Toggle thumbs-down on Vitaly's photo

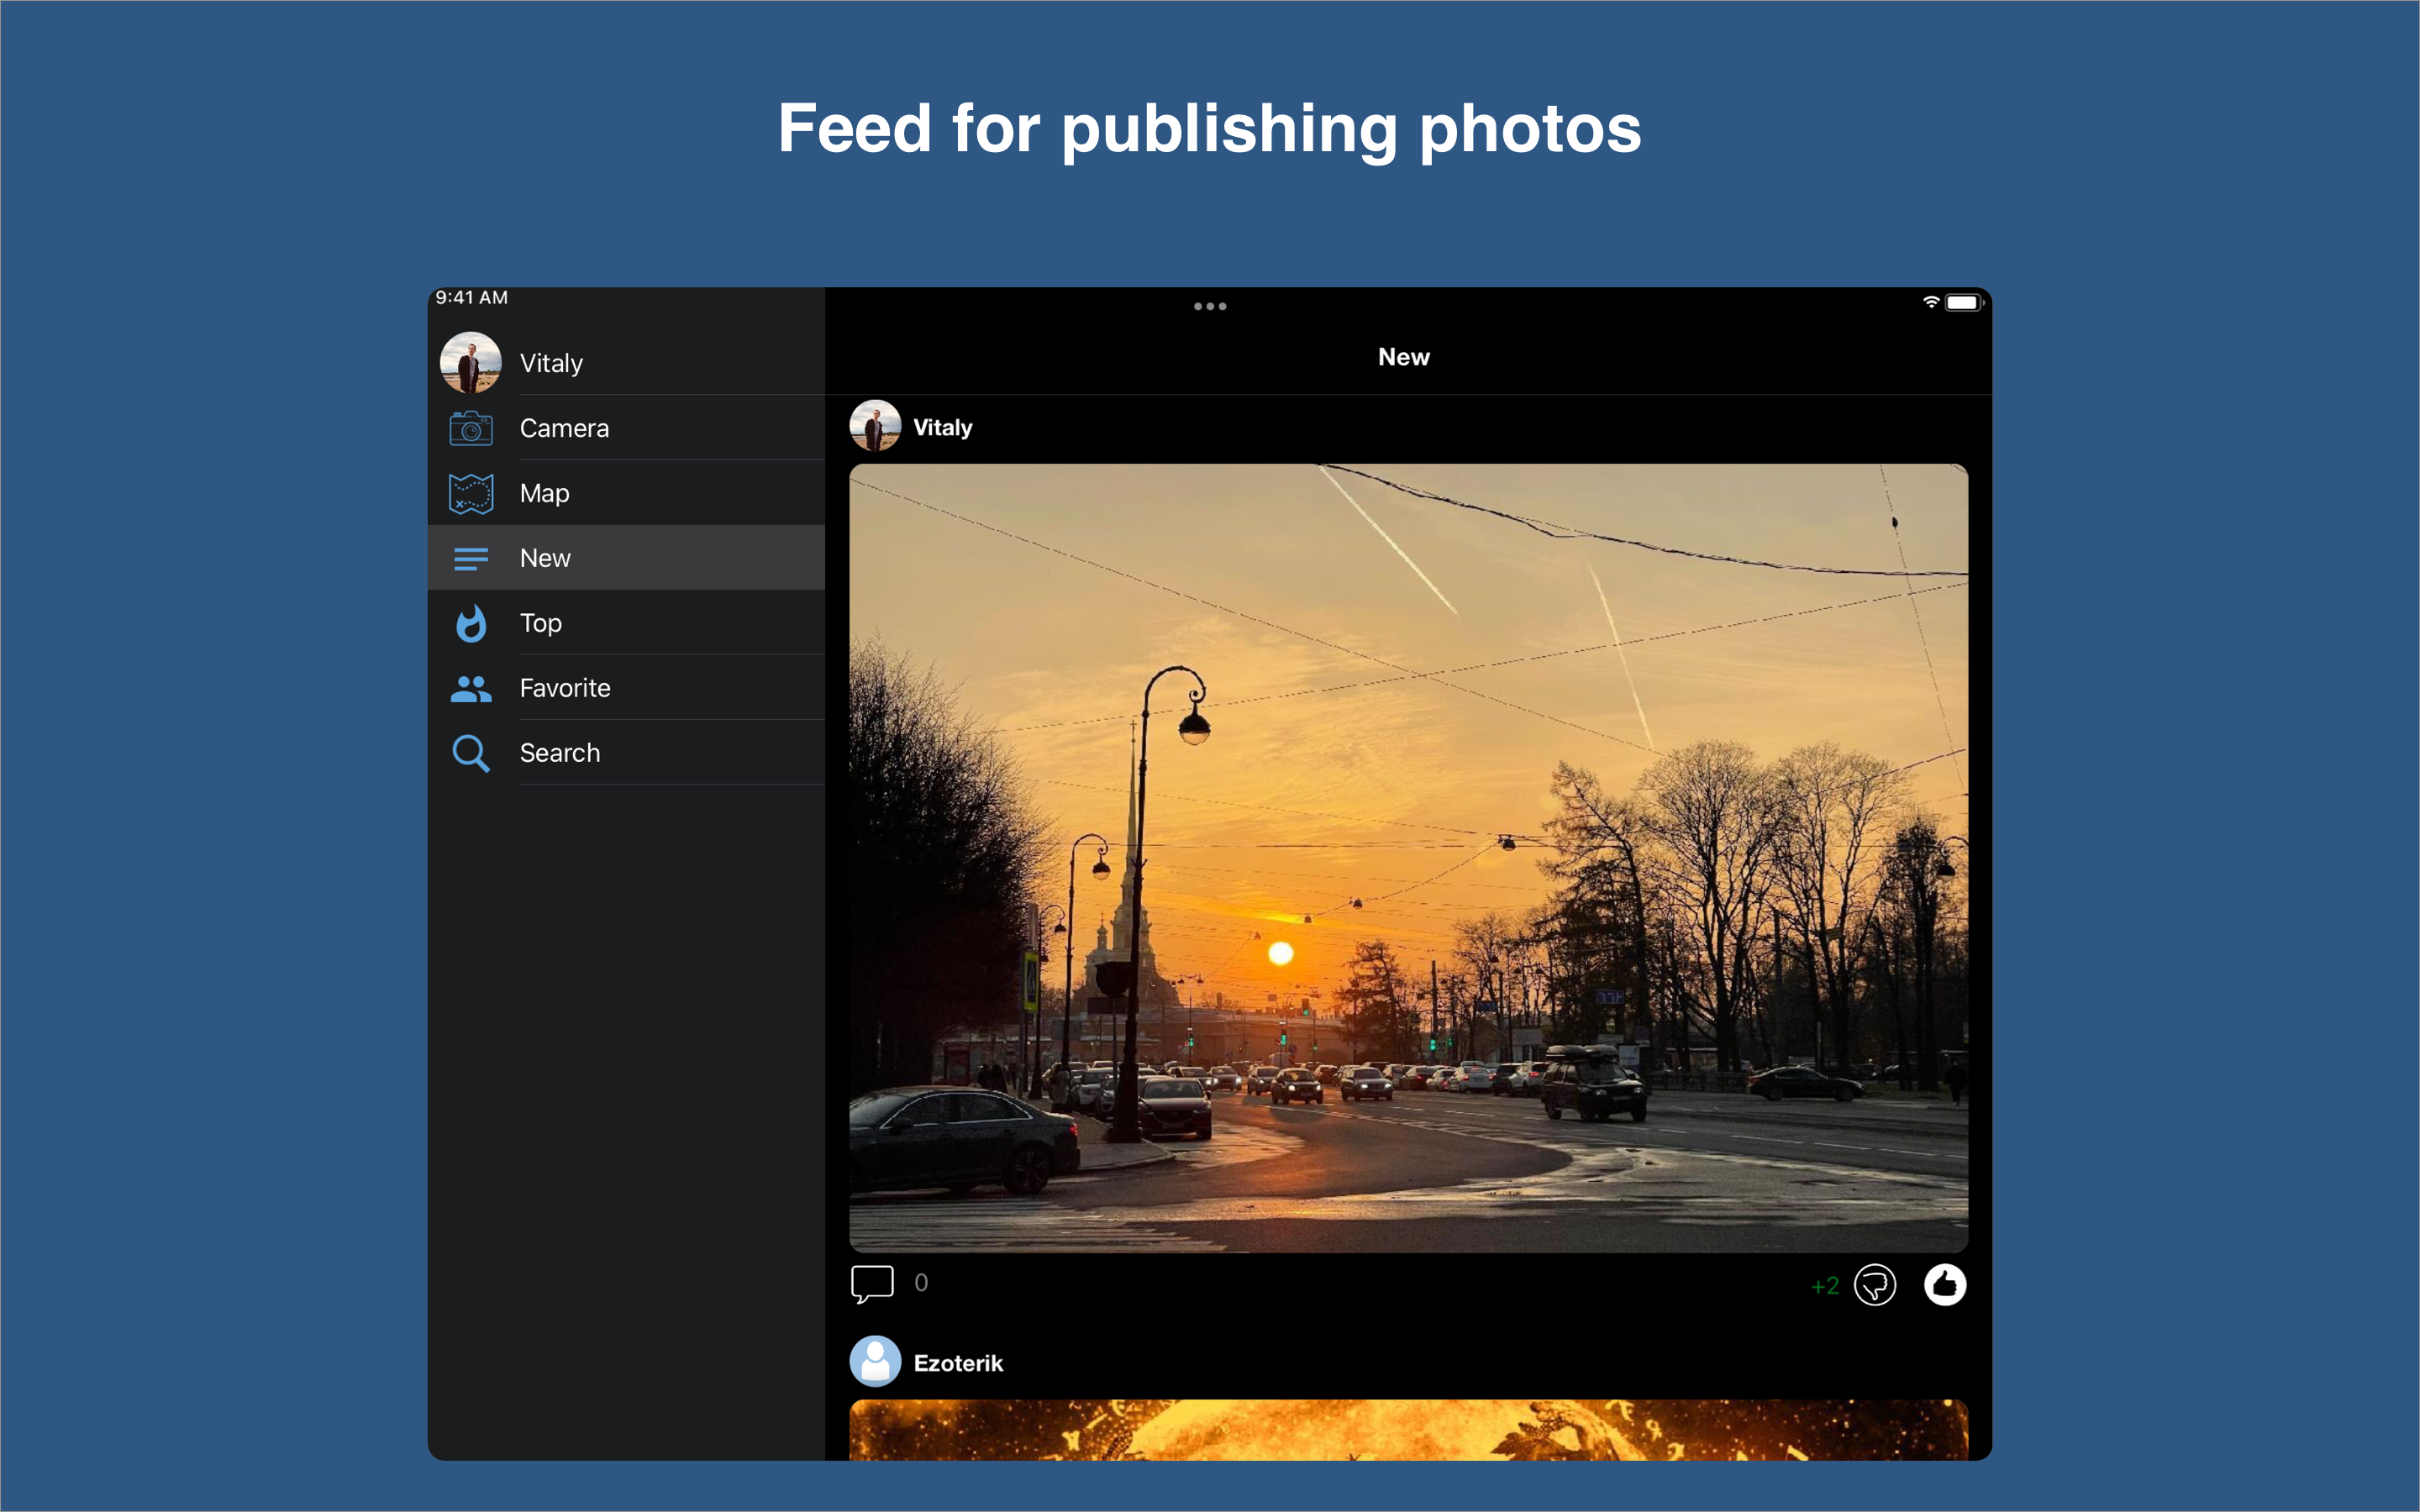(1874, 1285)
